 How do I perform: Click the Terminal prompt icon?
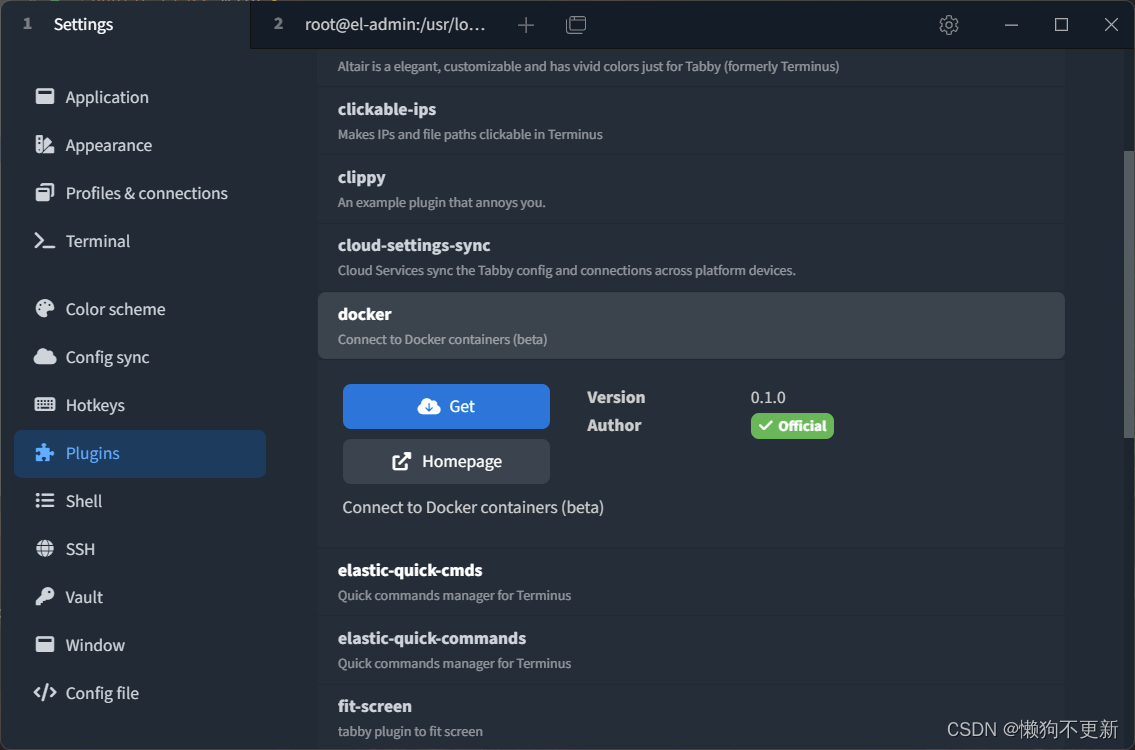tap(45, 240)
